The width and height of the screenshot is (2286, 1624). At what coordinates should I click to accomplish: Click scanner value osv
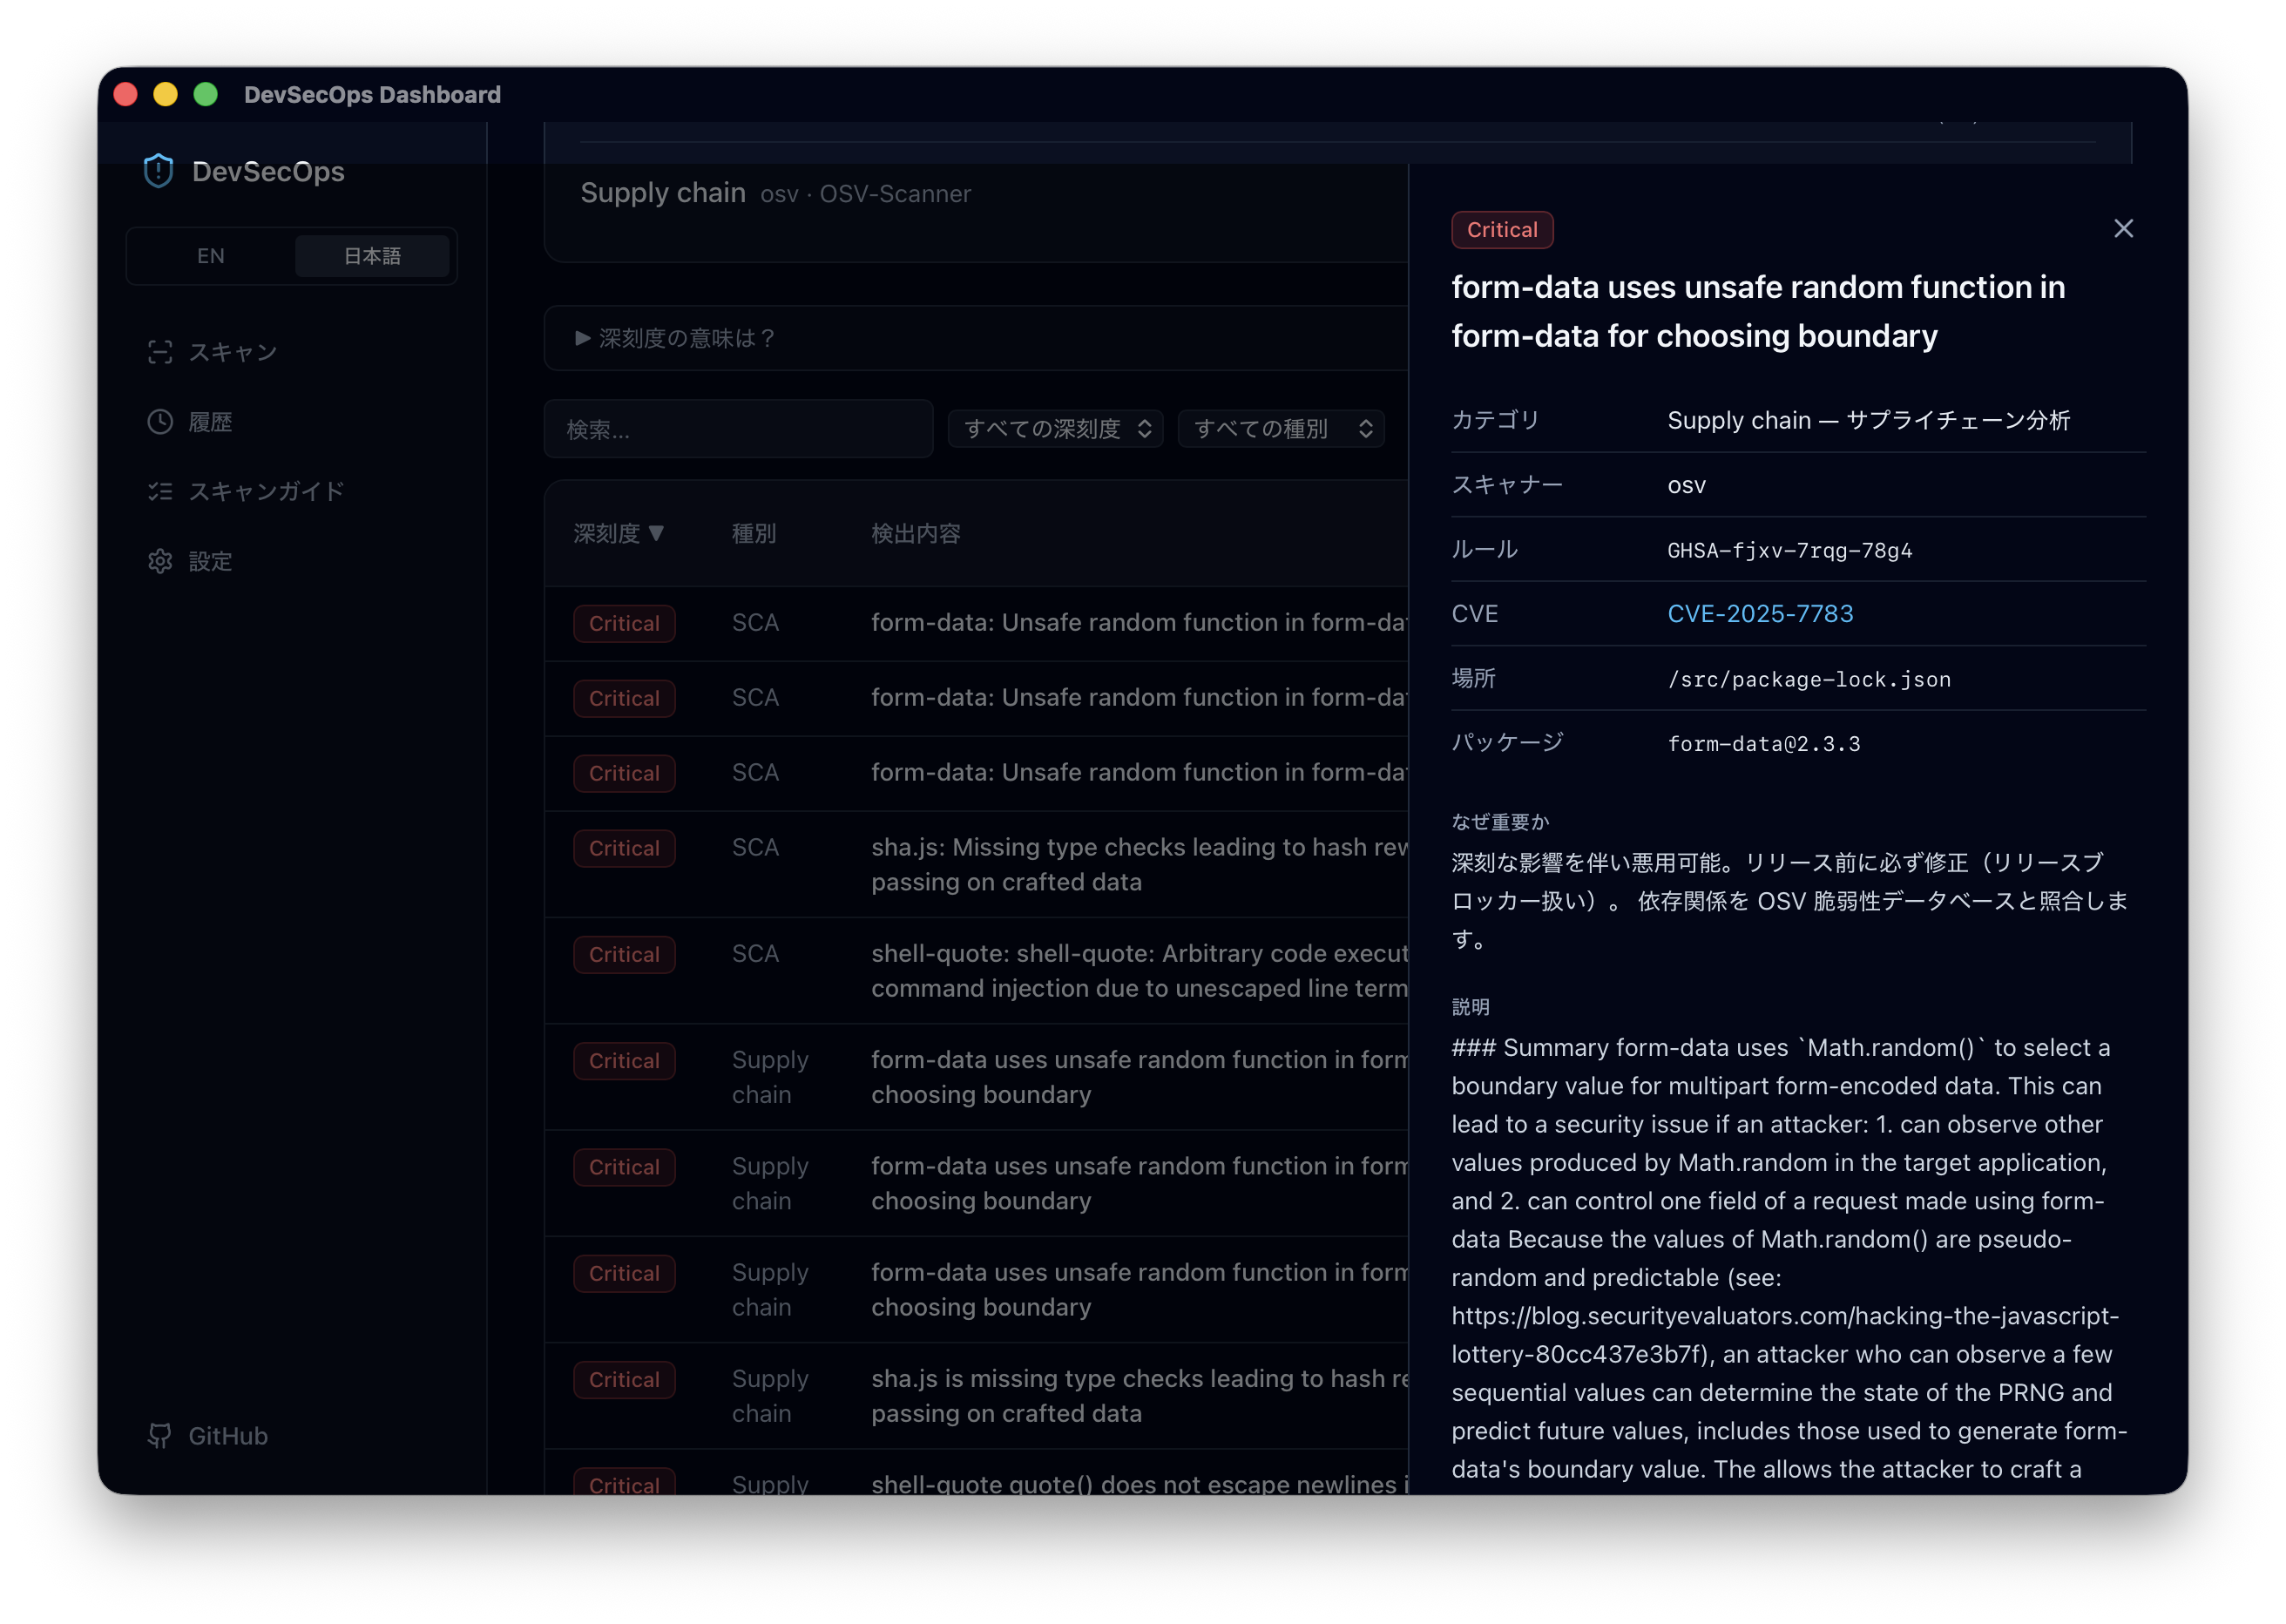(x=1686, y=486)
